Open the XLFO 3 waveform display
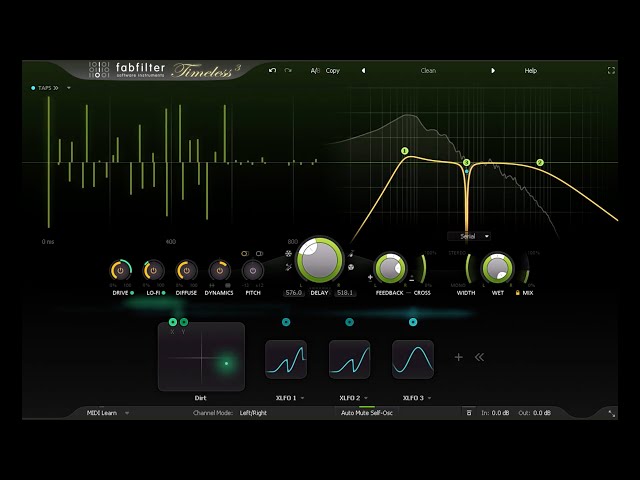This screenshot has height=480, width=640. point(413,359)
